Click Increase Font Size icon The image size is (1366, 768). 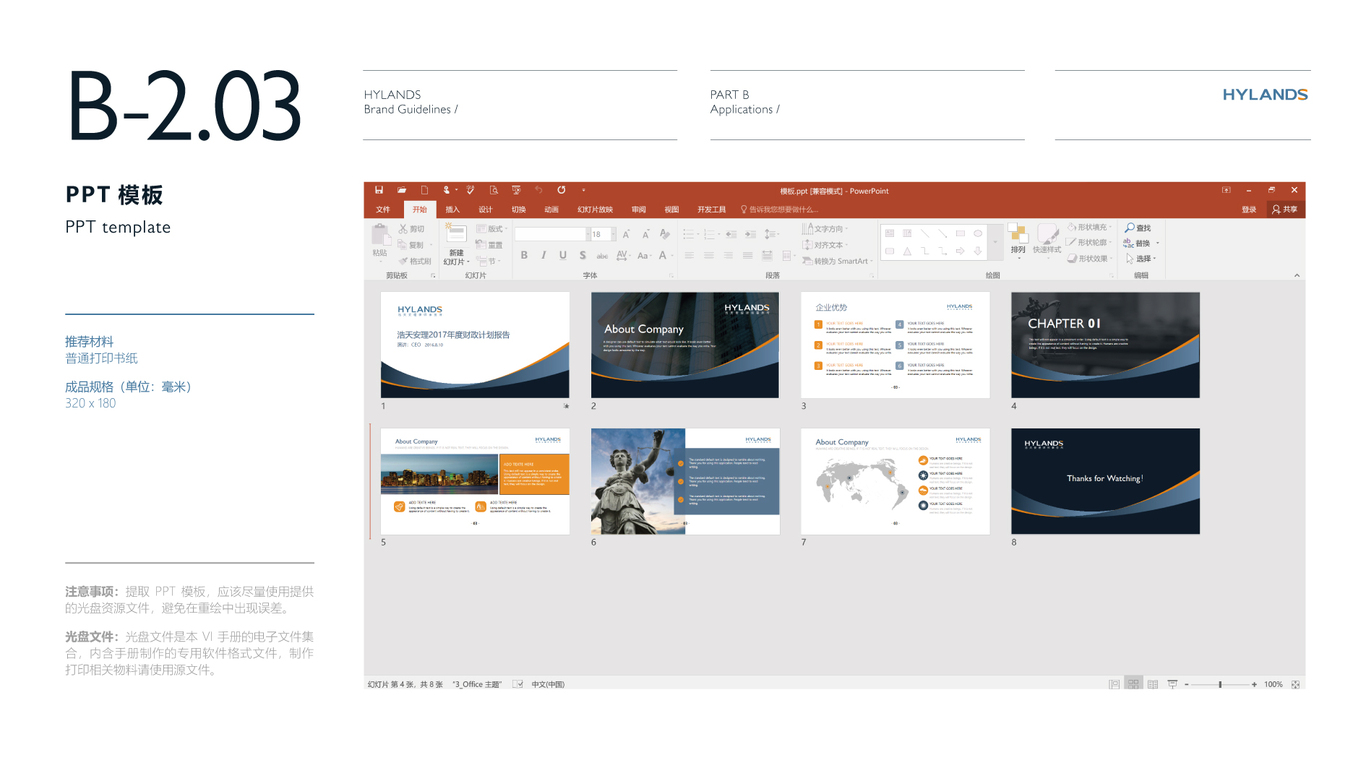(x=626, y=234)
